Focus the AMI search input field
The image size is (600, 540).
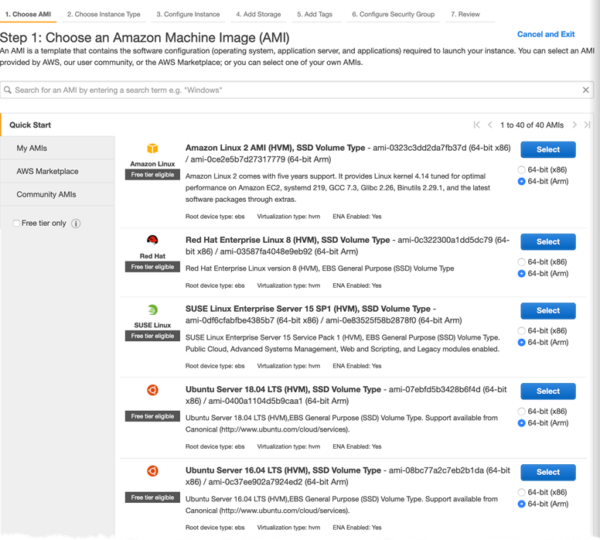coord(297,90)
